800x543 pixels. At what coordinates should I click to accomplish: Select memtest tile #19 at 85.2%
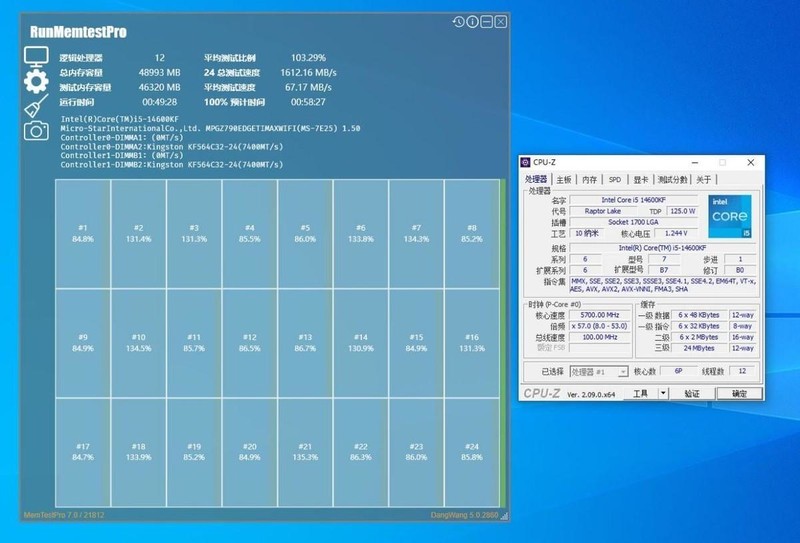(x=194, y=452)
